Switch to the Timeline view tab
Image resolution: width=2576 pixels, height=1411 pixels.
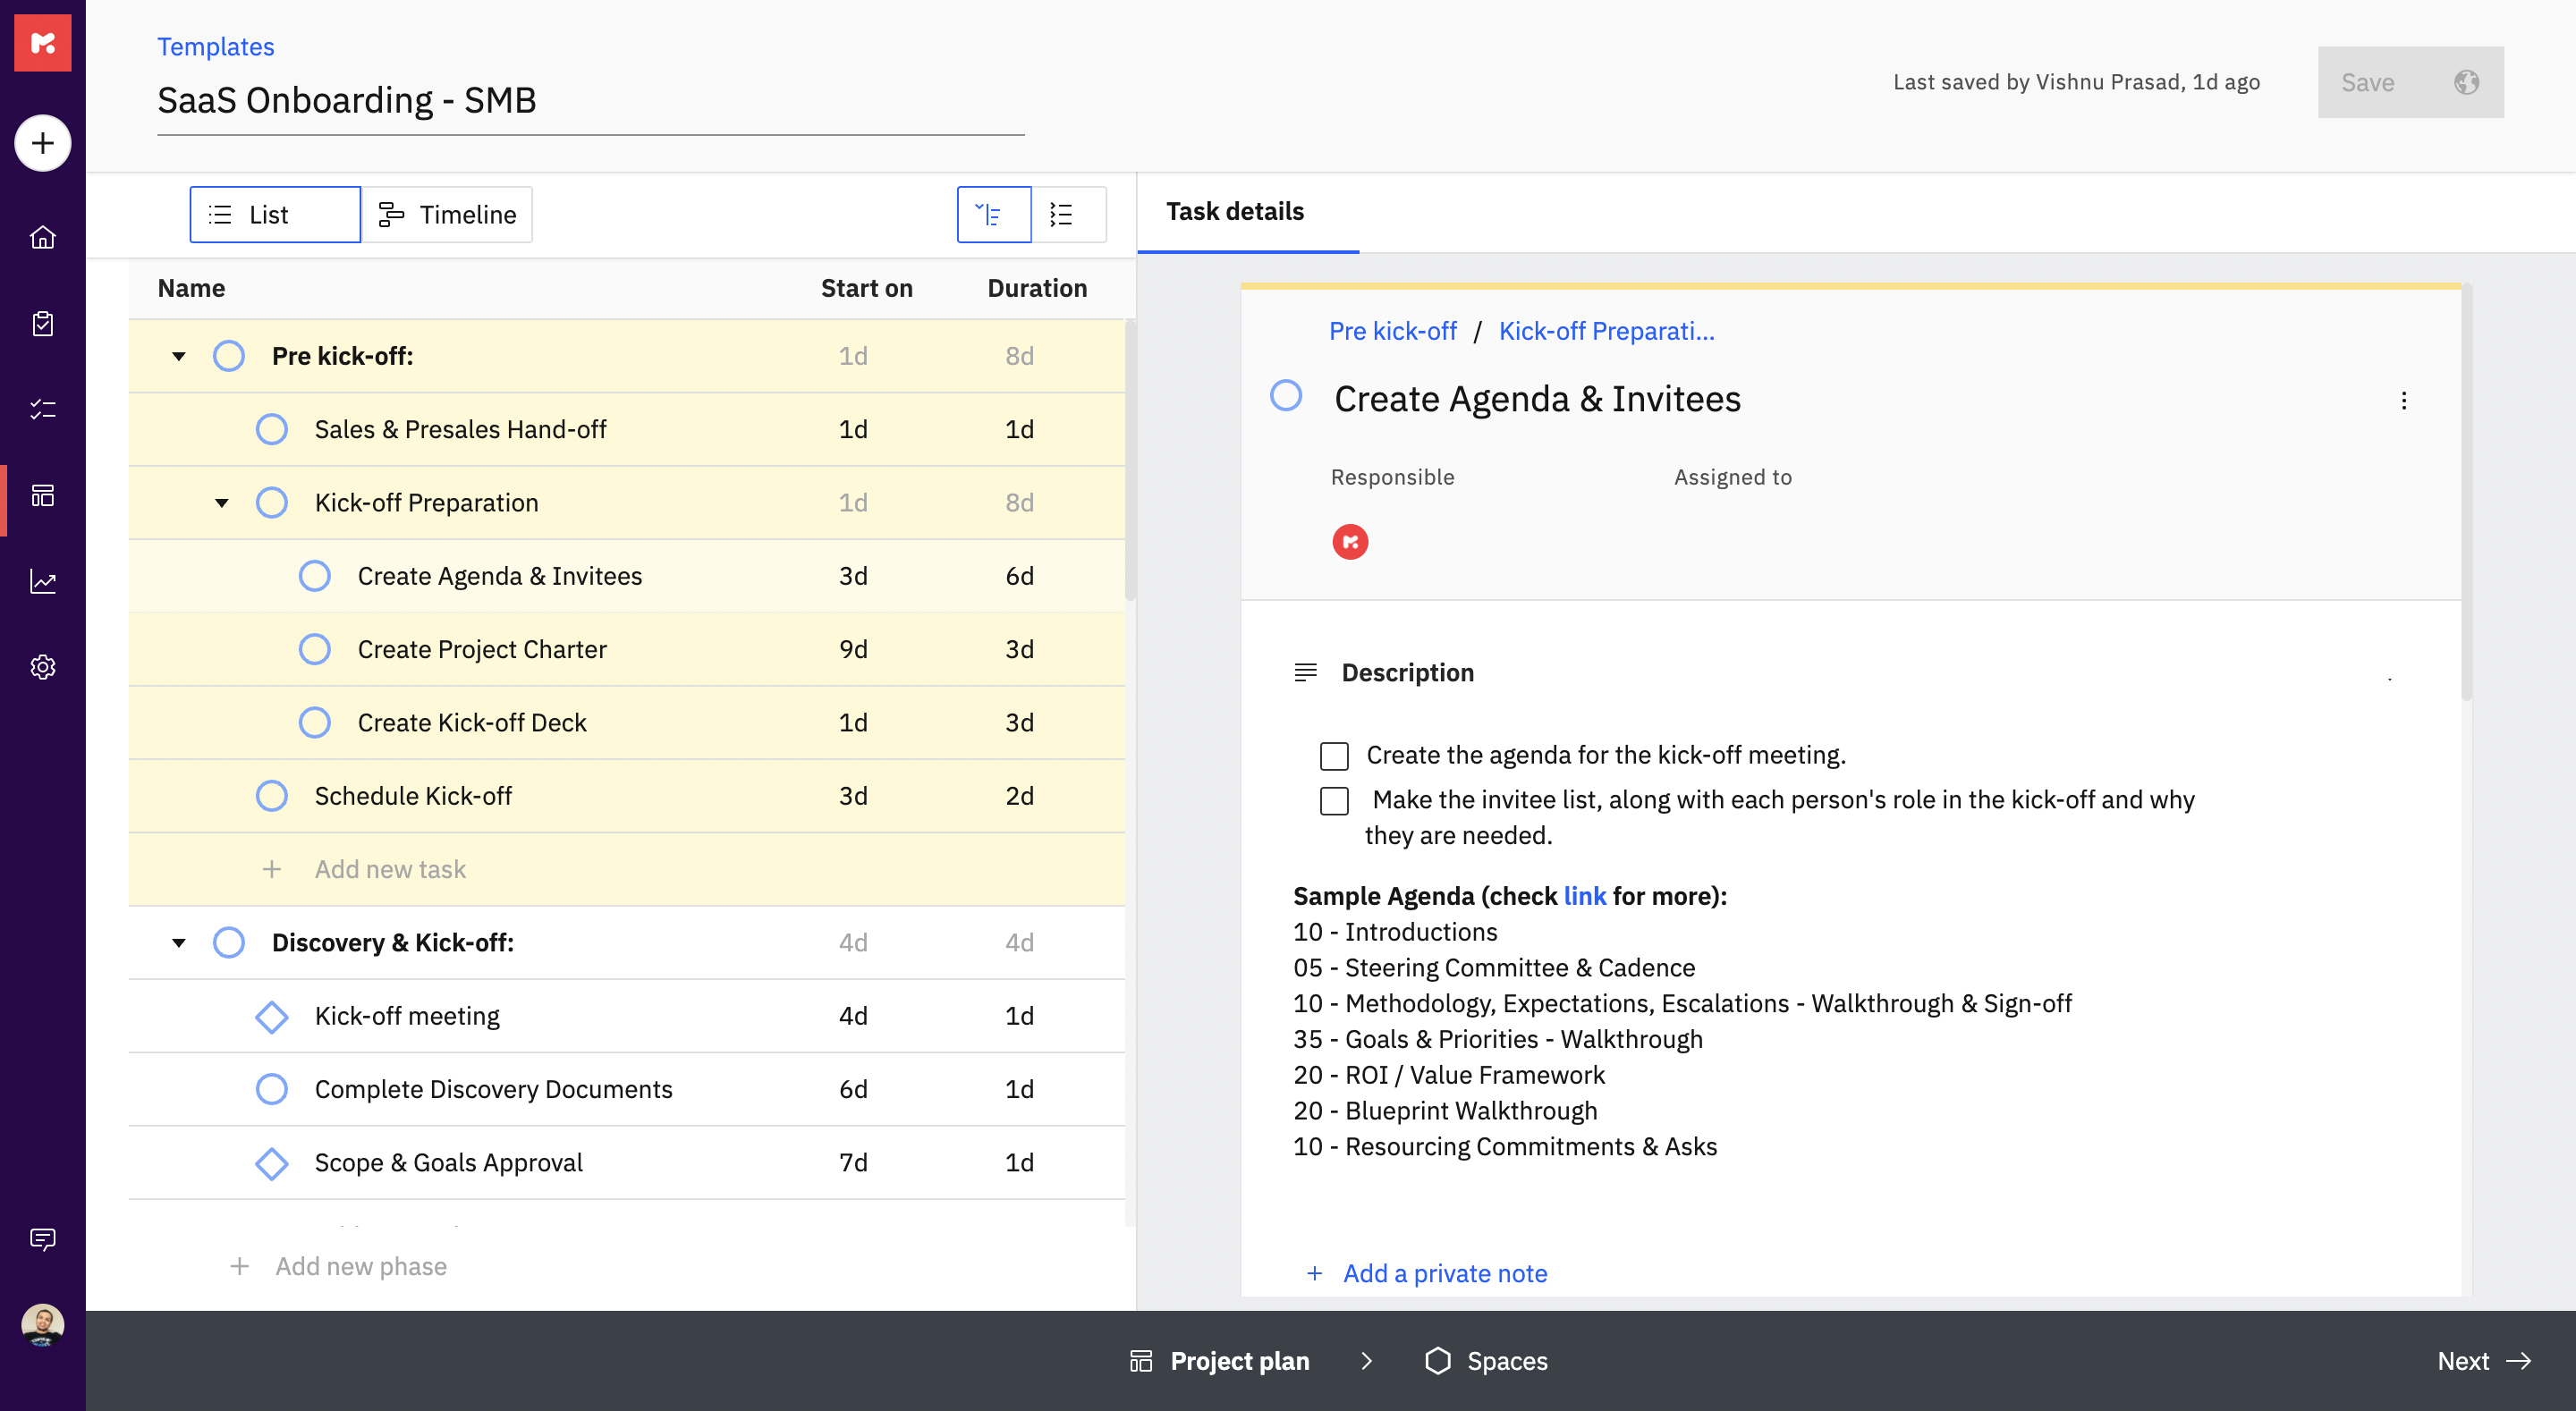447,214
